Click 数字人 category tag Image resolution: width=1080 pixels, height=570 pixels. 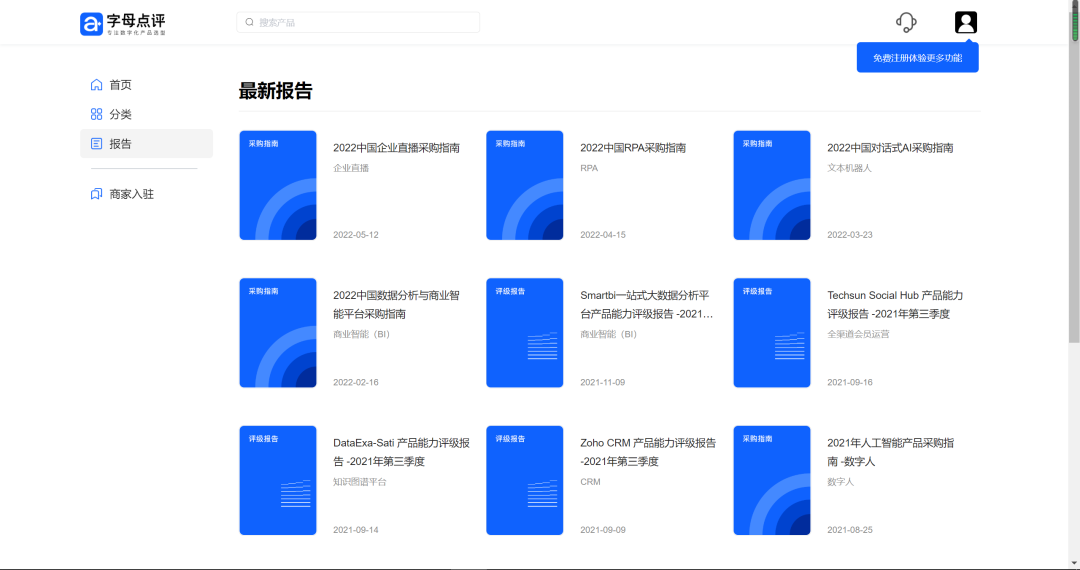pyautogui.click(x=840, y=482)
